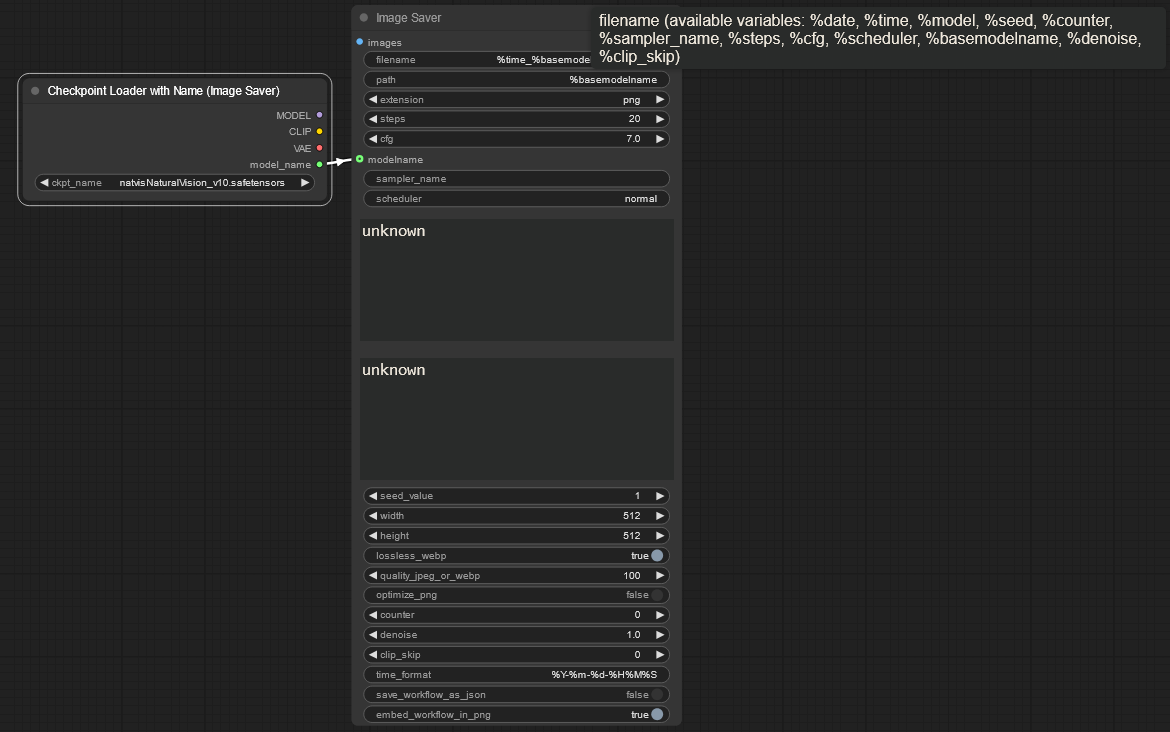Increase denoise using the right arrow
1170x732 pixels.
click(660, 635)
